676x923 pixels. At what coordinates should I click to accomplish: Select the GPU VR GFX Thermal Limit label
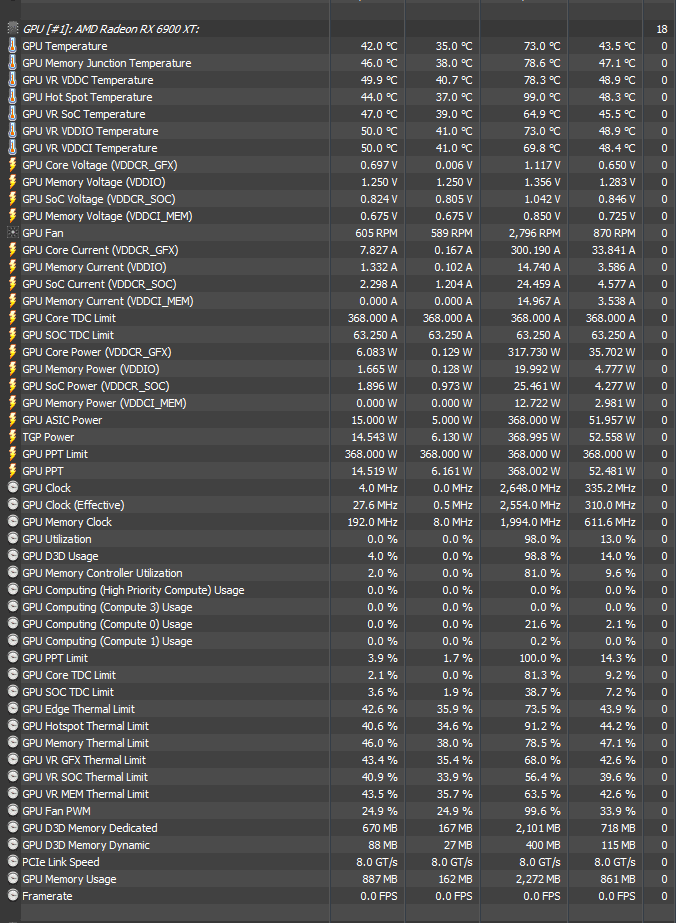coord(84,760)
